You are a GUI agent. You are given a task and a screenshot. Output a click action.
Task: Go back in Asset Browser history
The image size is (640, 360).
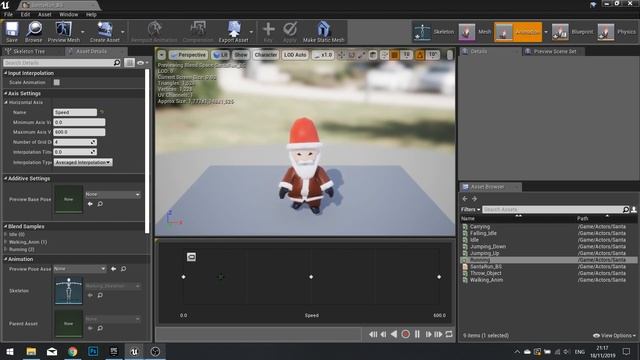[465, 199]
